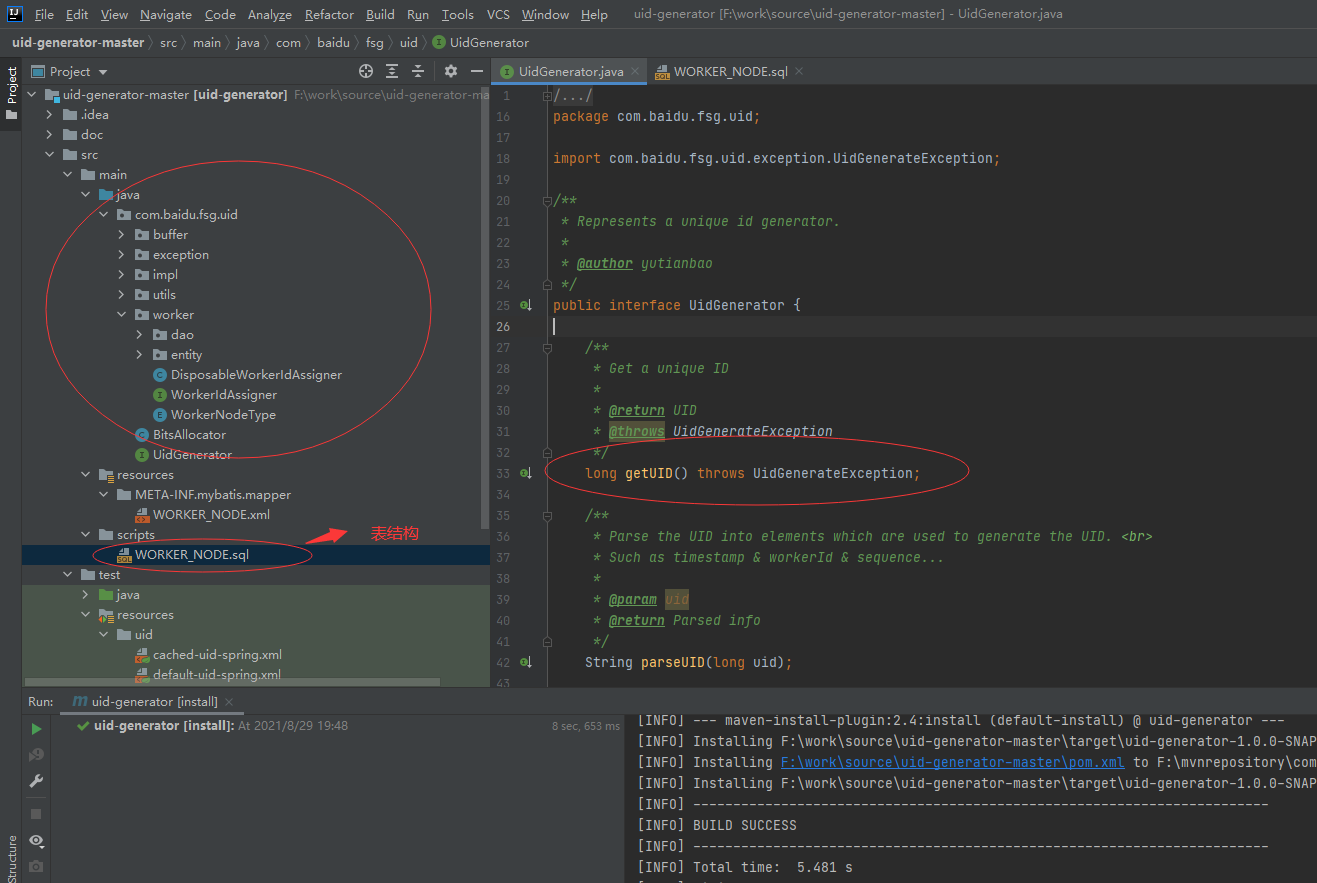Click the eye view options icon

point(36,841)
